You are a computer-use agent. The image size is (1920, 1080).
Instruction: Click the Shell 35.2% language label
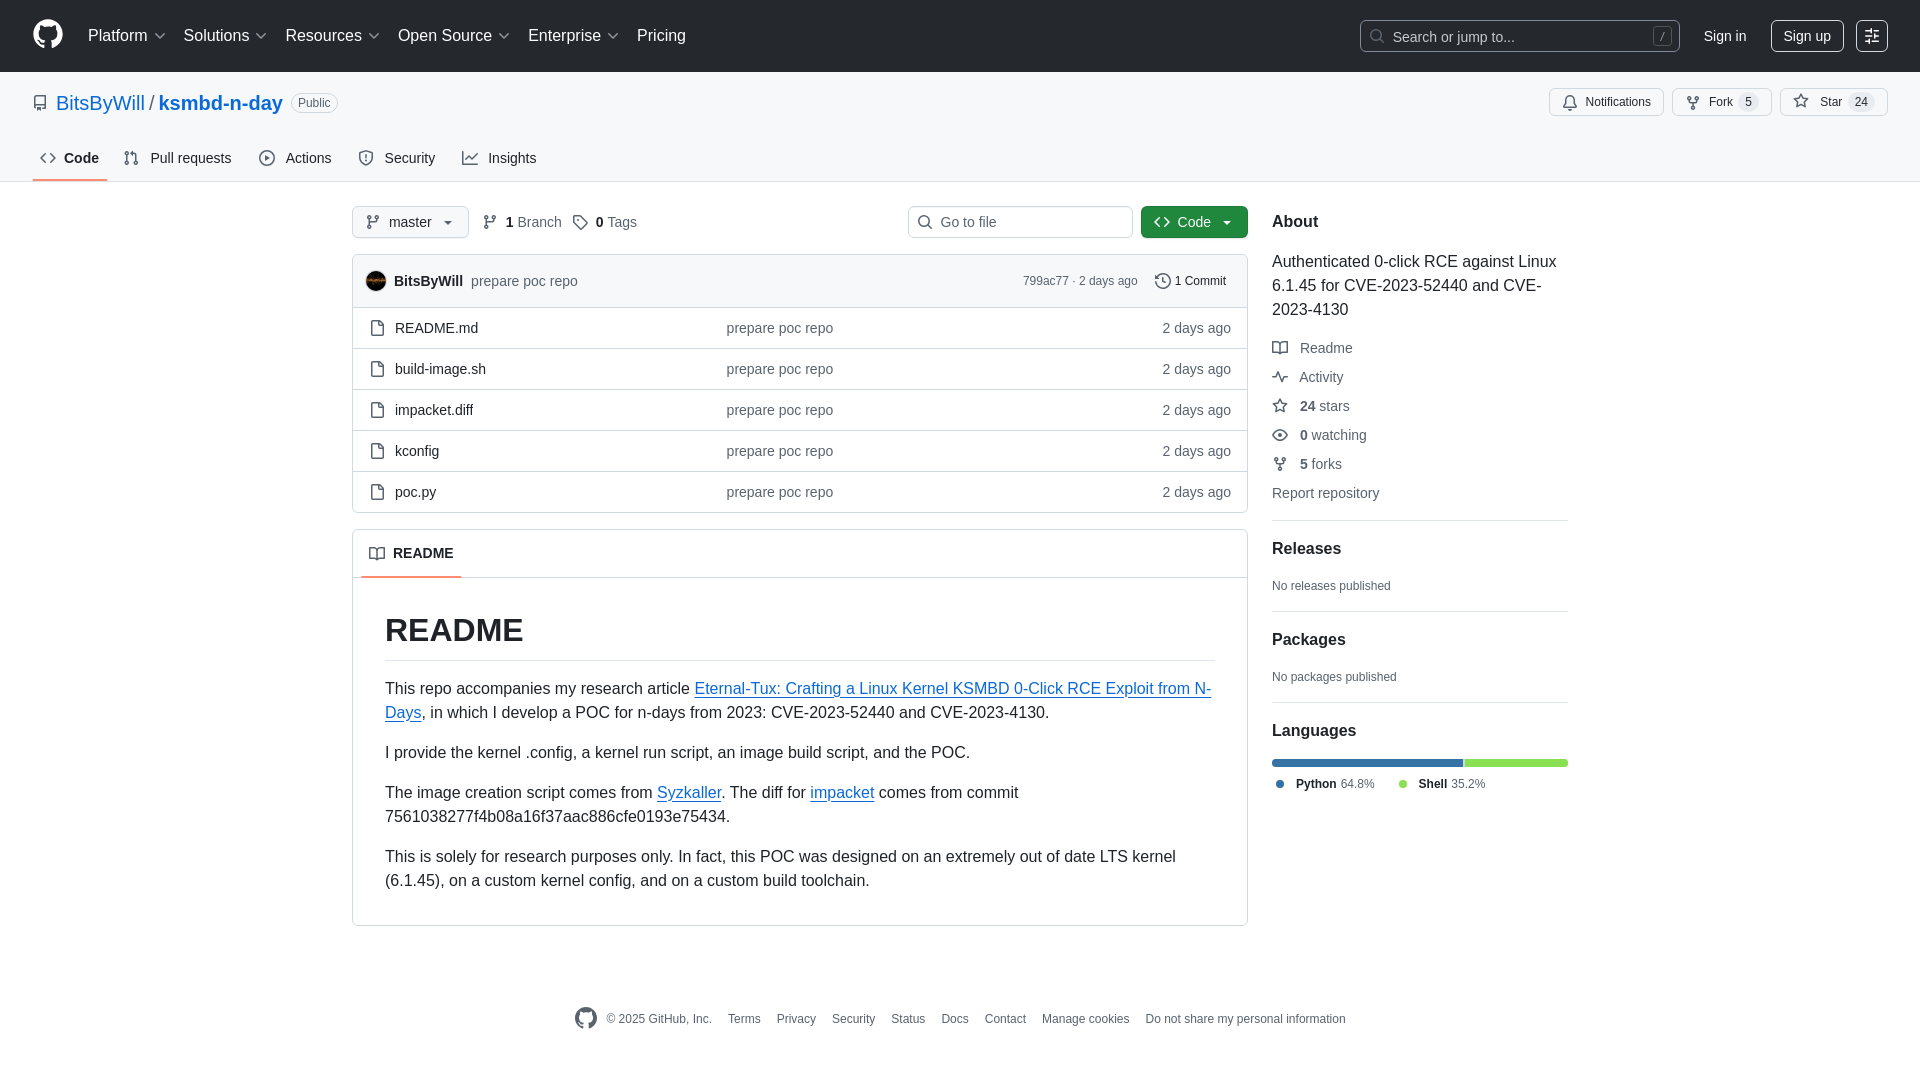click(x=1442, y=784)
